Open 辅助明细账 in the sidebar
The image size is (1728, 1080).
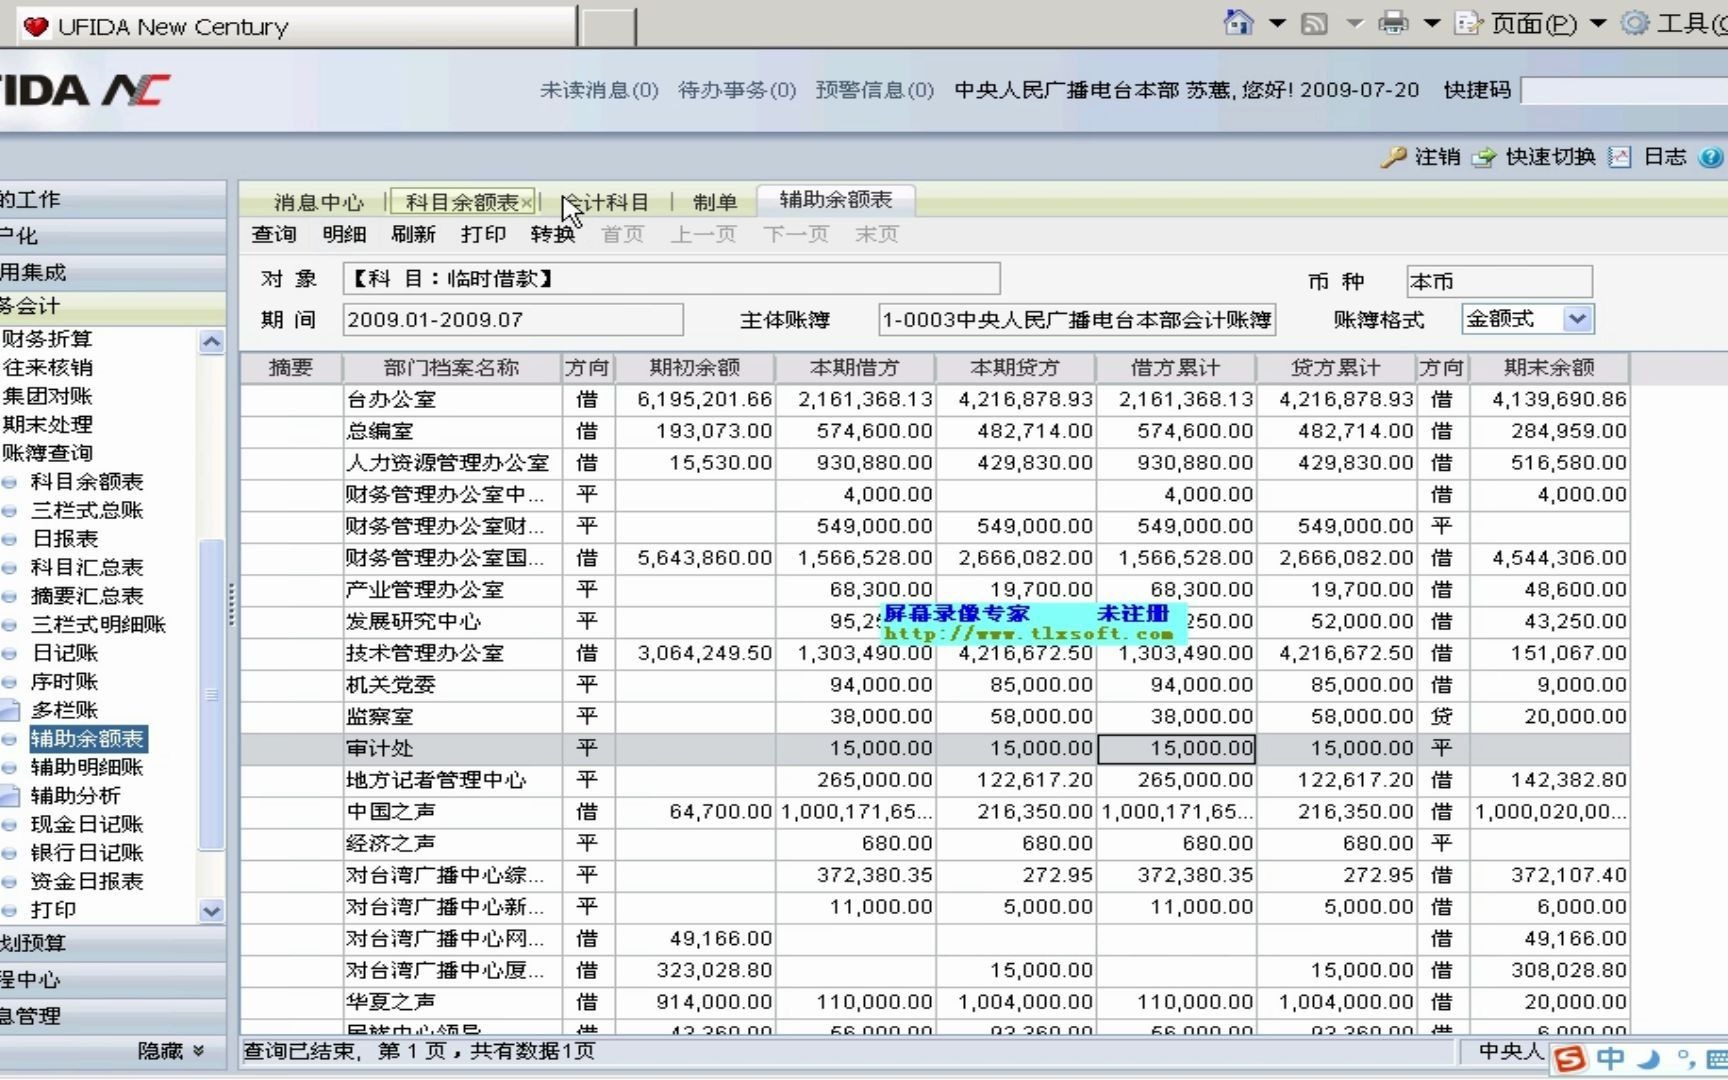point(86,768)
